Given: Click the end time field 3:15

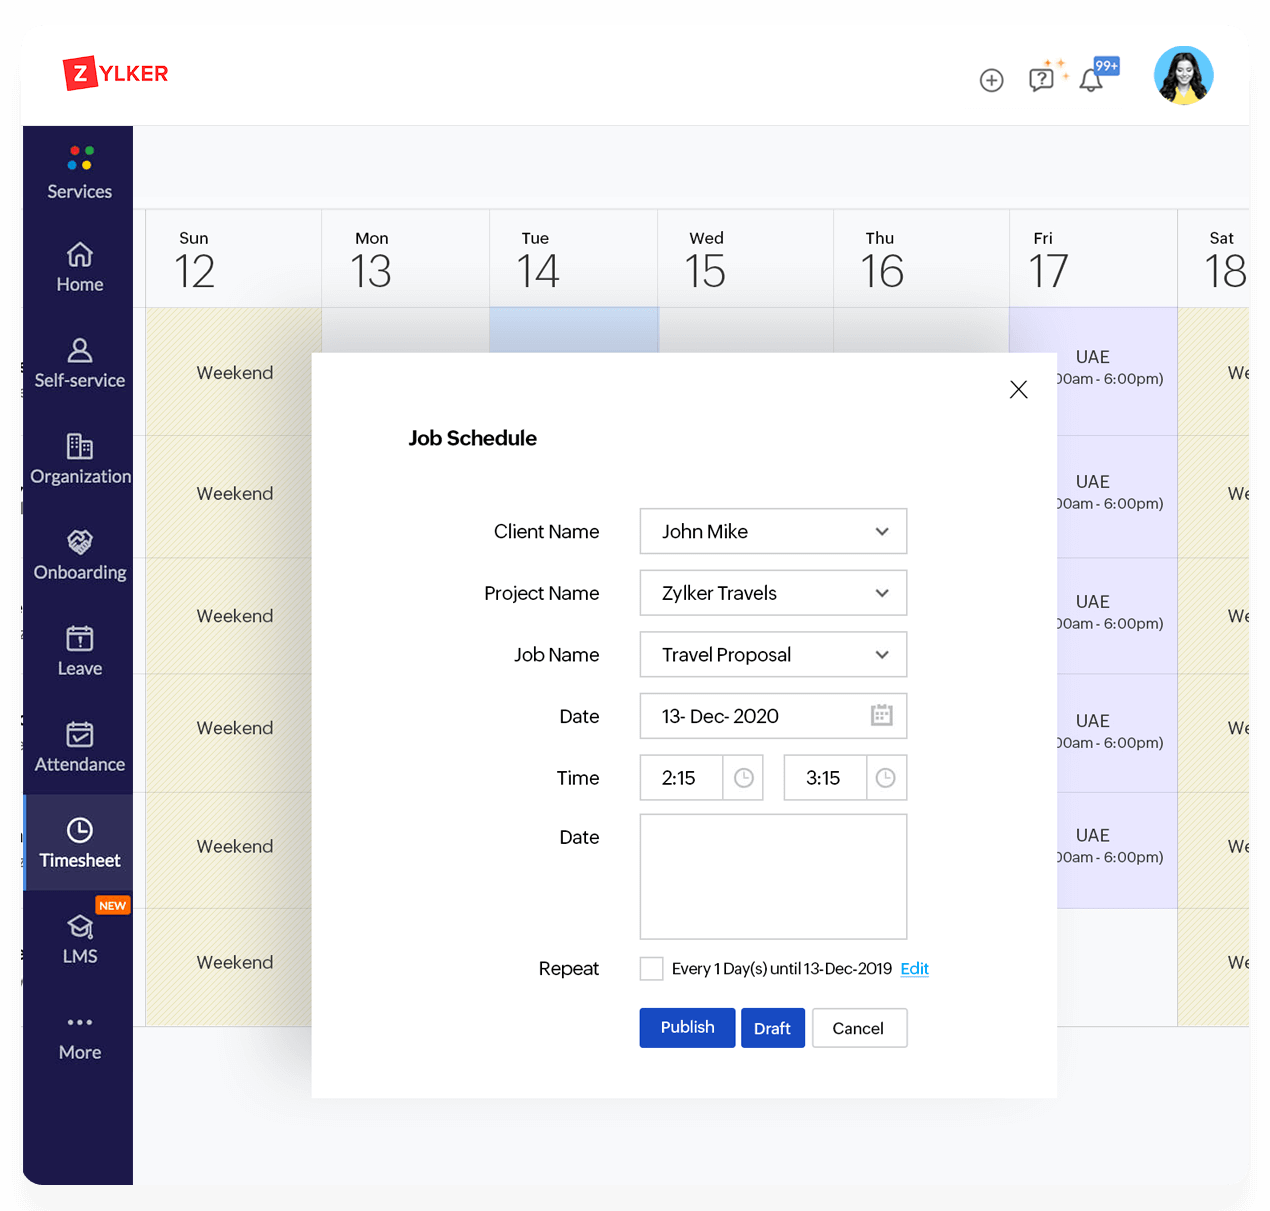Looking at the screenshot, I should (x=825, y=778).
